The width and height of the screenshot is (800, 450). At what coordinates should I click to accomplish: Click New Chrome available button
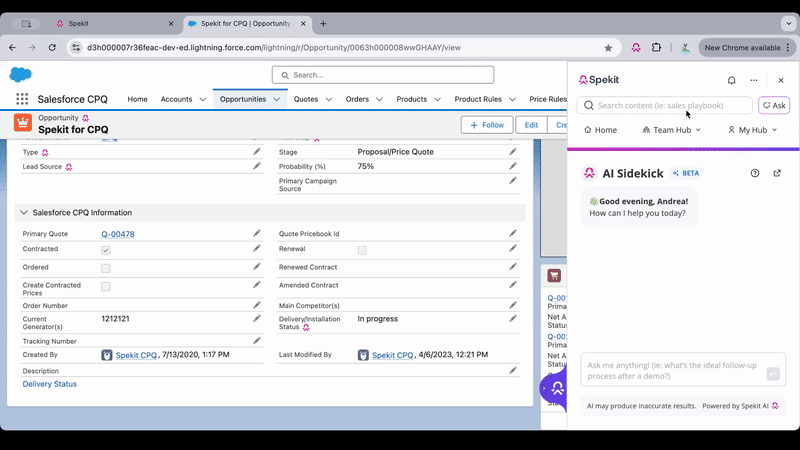coord(747,47)
